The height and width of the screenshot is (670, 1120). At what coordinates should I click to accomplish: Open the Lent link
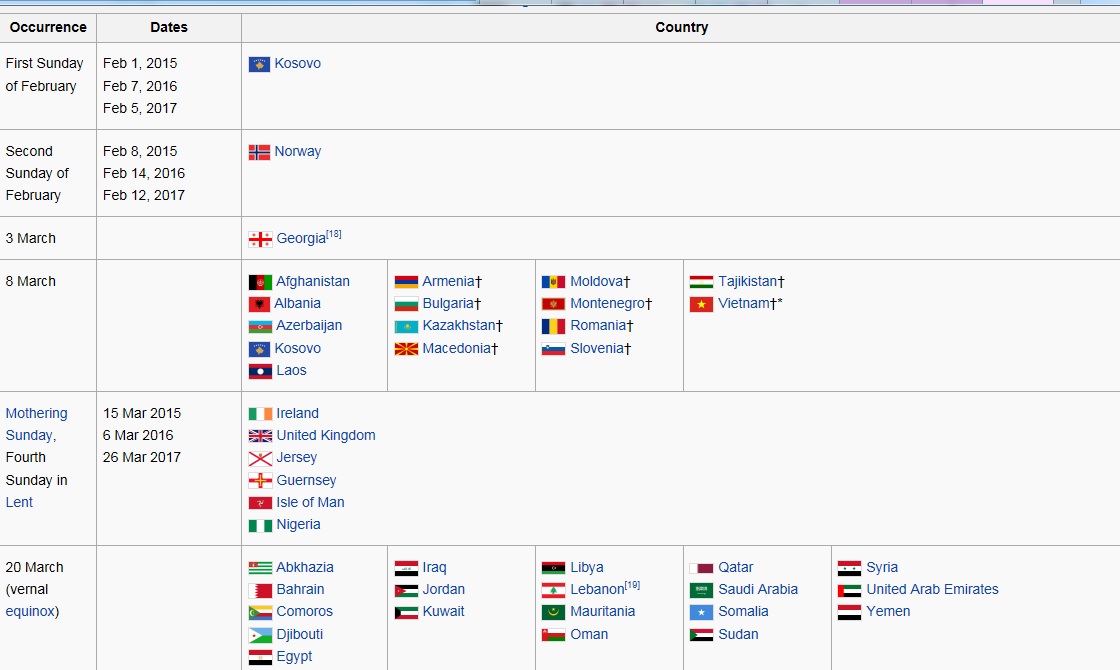point(19,502)
